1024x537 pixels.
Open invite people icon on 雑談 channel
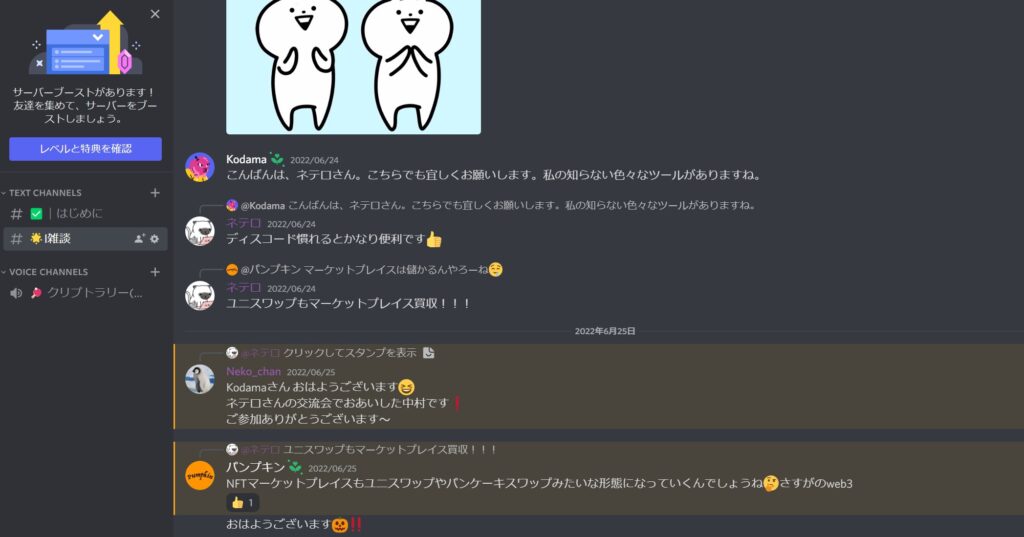tap(139, 239)
